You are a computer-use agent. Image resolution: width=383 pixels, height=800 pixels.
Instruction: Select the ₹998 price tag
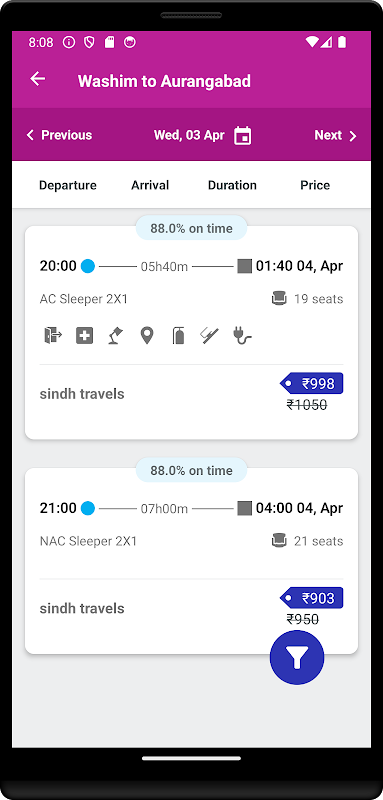[312, 383]
